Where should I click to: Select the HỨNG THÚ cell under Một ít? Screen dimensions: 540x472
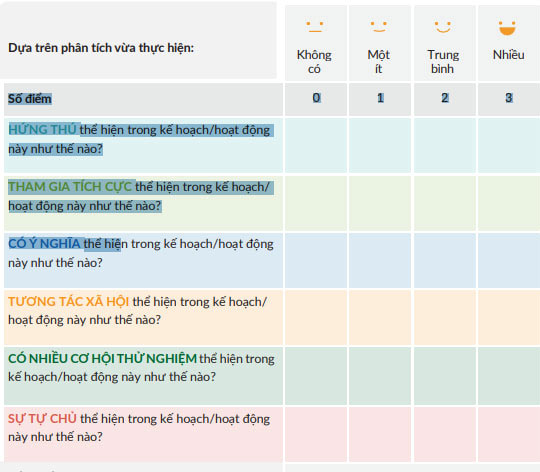[380, 145]
